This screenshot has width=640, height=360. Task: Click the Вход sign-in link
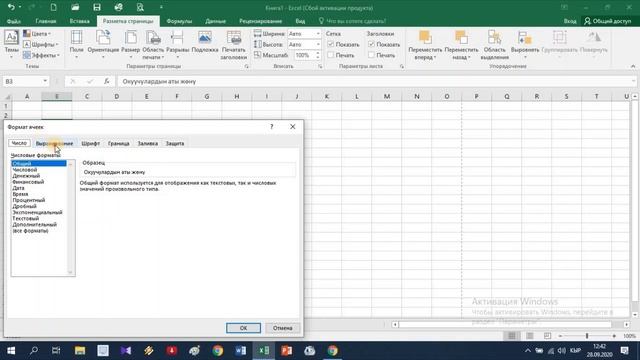tap(570, 21)
